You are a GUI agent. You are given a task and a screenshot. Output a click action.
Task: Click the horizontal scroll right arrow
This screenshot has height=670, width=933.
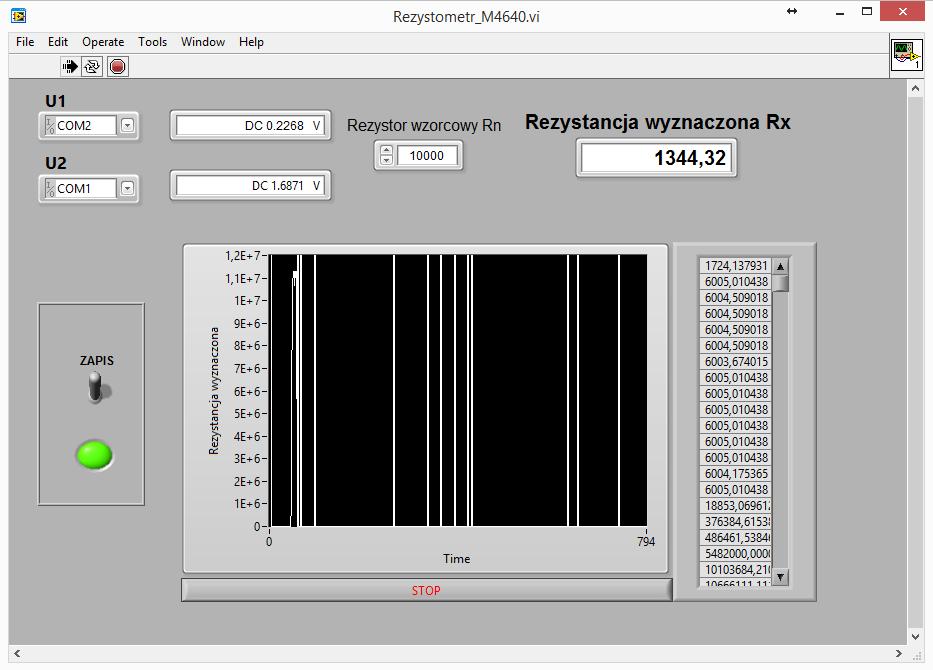pos(898,653)
